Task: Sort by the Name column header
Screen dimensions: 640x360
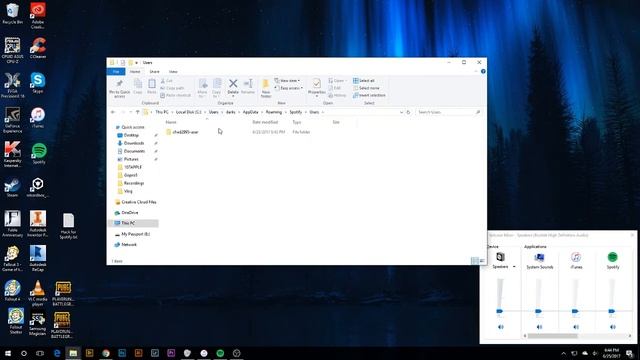Action: pyautogui.click(x=171, y=122)
